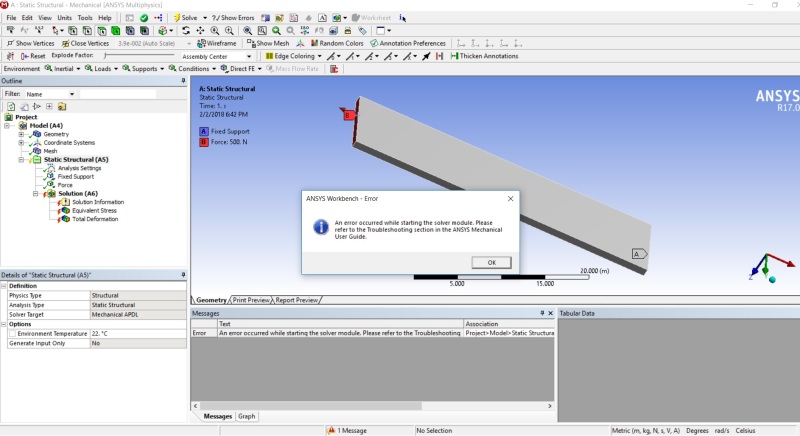Image resolution: width=800 pixels, height=436 pixels.
Task: Click the Rotate view tool icon
Action: point(186,31)
